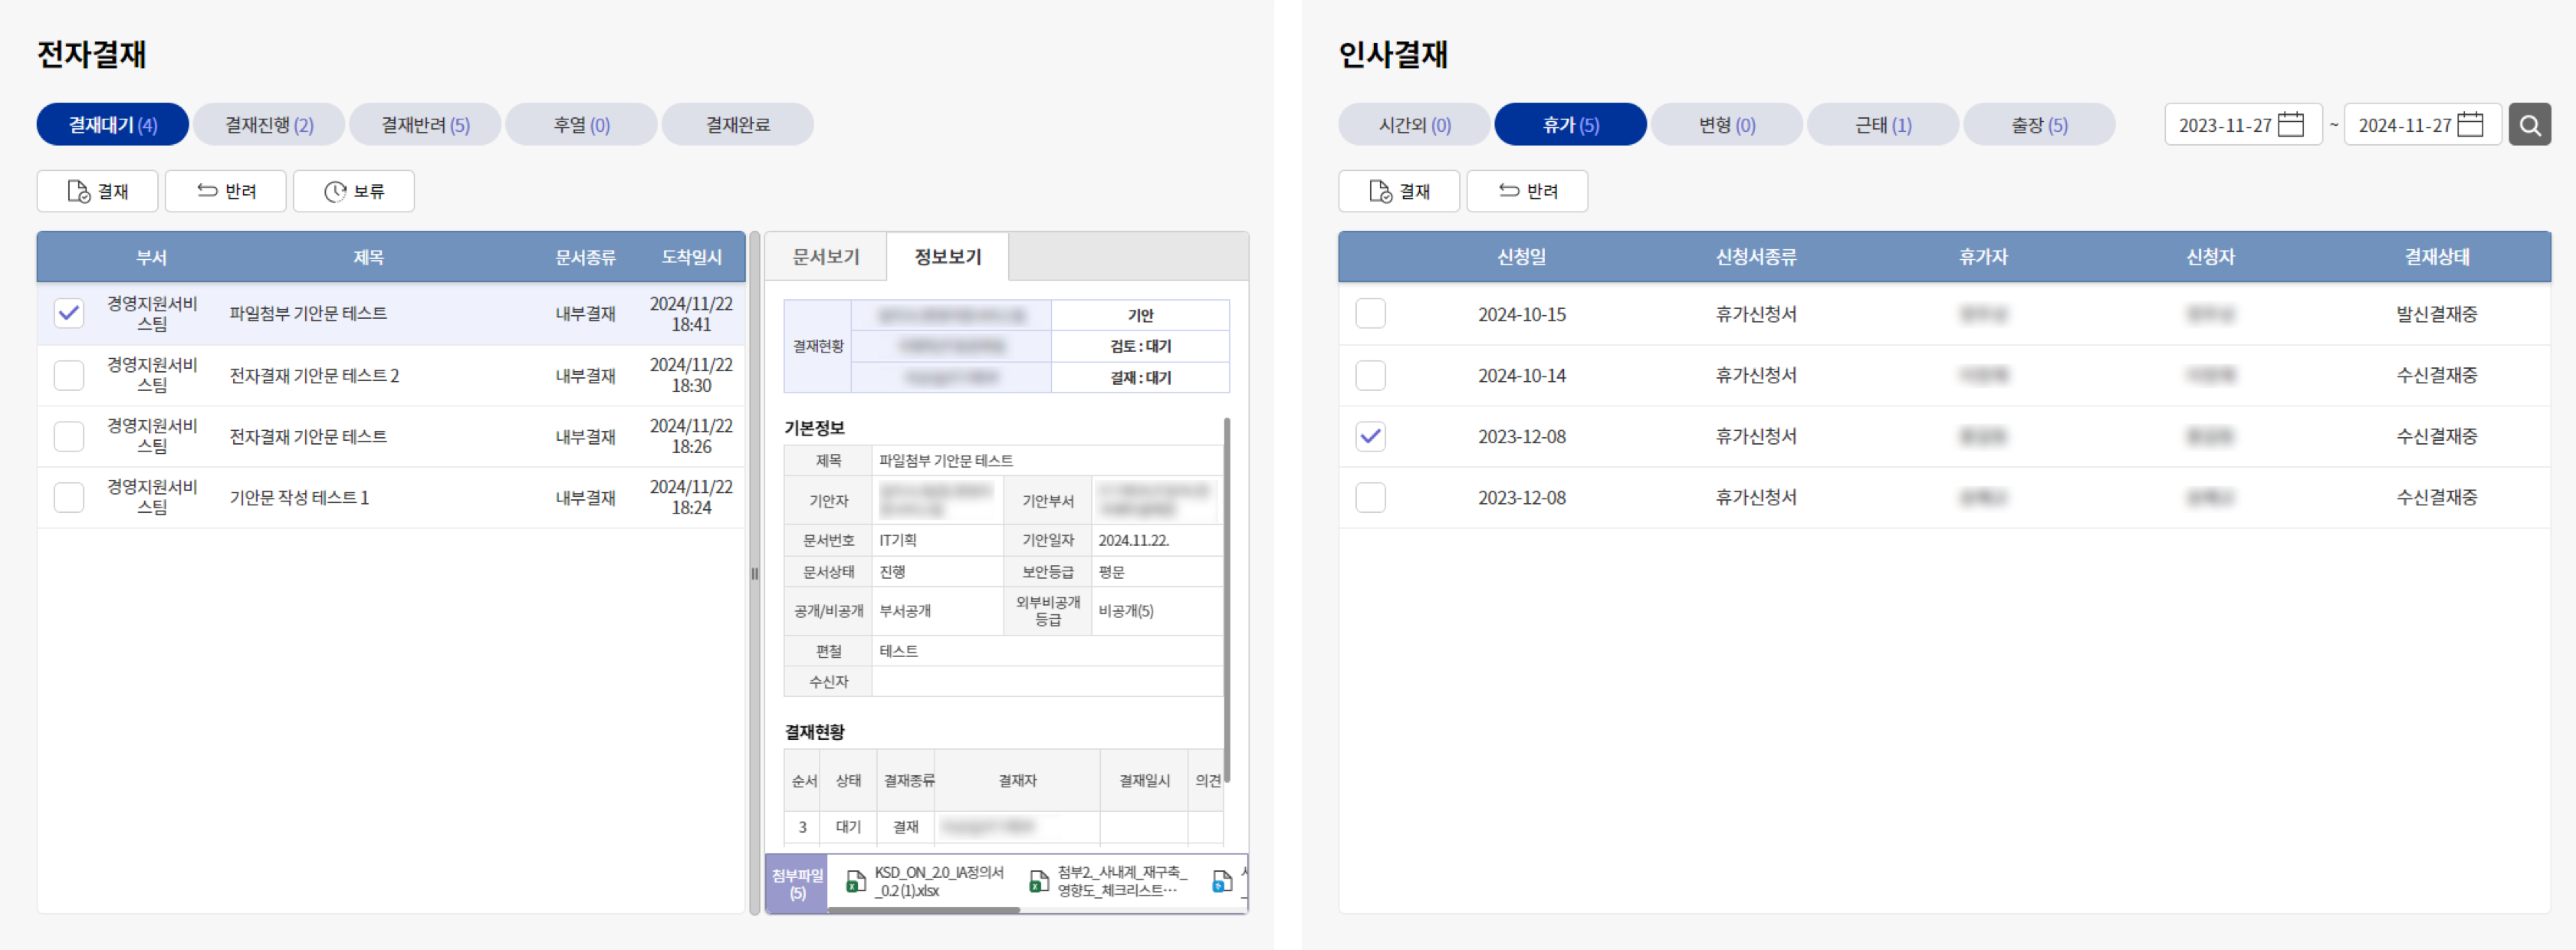This screenshot has width=2576, height=950.
Task: Click the vertical splitter handle between panels
Action: pos(755,573)
